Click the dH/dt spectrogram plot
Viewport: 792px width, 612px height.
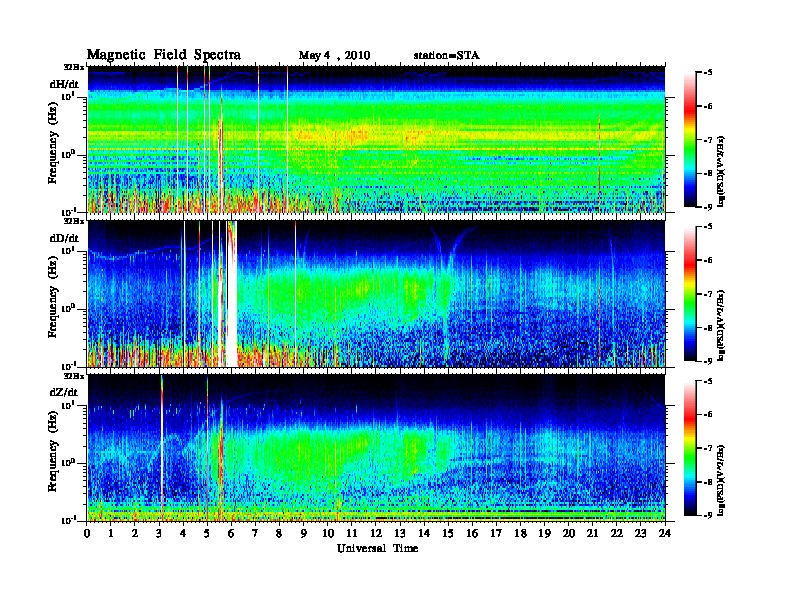pos(376,139)
